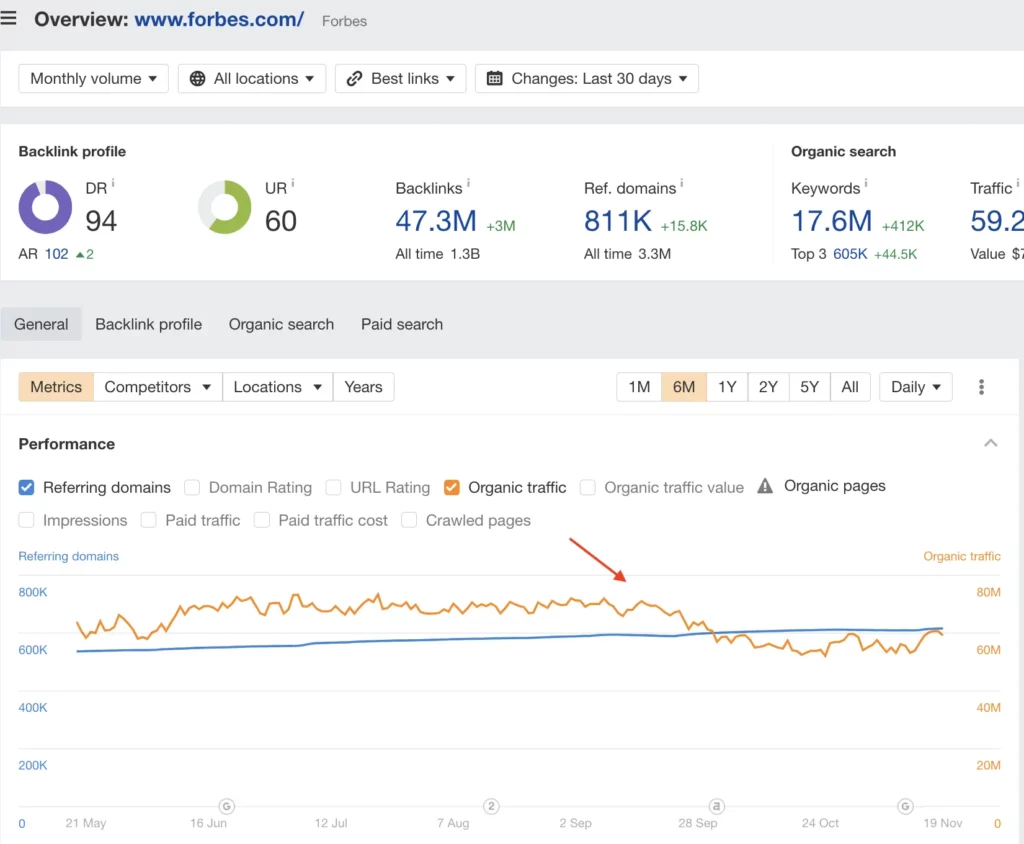The height and width of the screenshot is (844, 1024).
Task: Click the Backlinks info tooltip icon
Action: 468,184
